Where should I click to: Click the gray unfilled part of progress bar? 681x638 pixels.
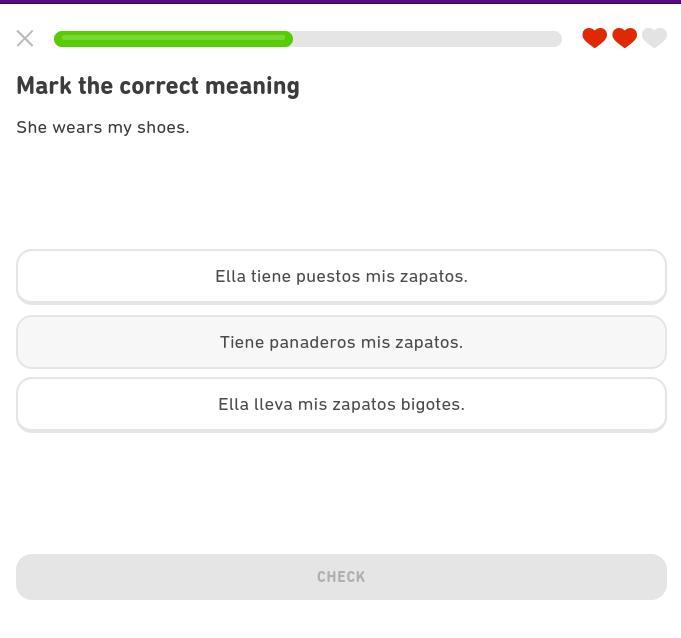pyautogui.click(x=427, y=39)
